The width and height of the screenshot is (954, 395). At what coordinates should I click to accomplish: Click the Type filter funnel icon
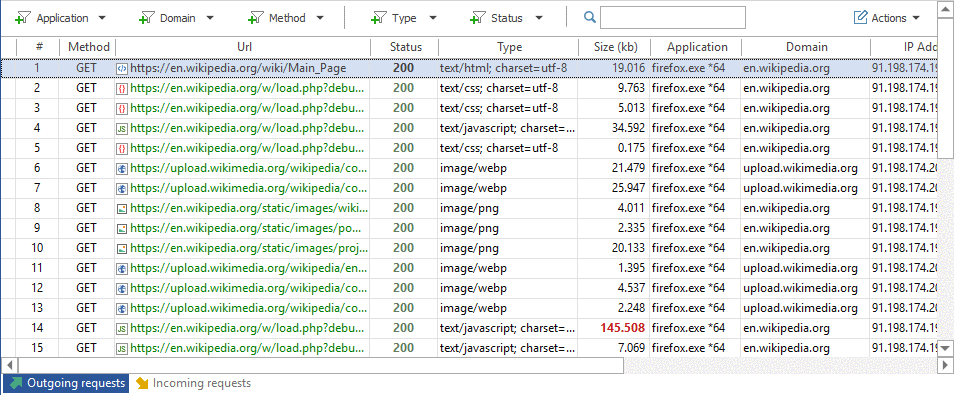click(378, 18)
